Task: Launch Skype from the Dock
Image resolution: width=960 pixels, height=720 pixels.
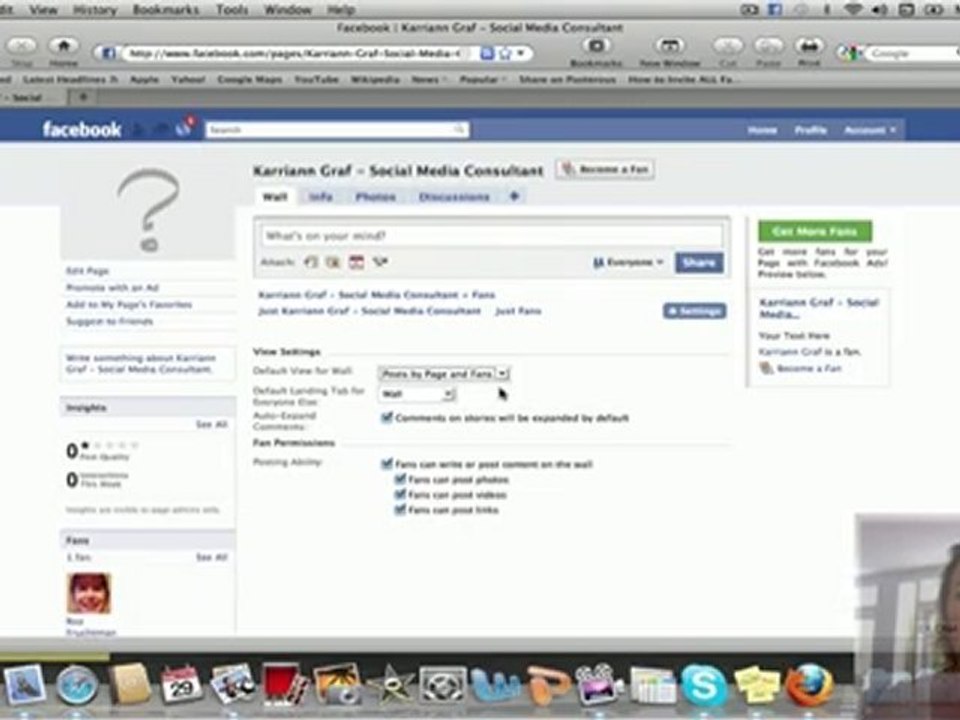Action: (703, 684)
